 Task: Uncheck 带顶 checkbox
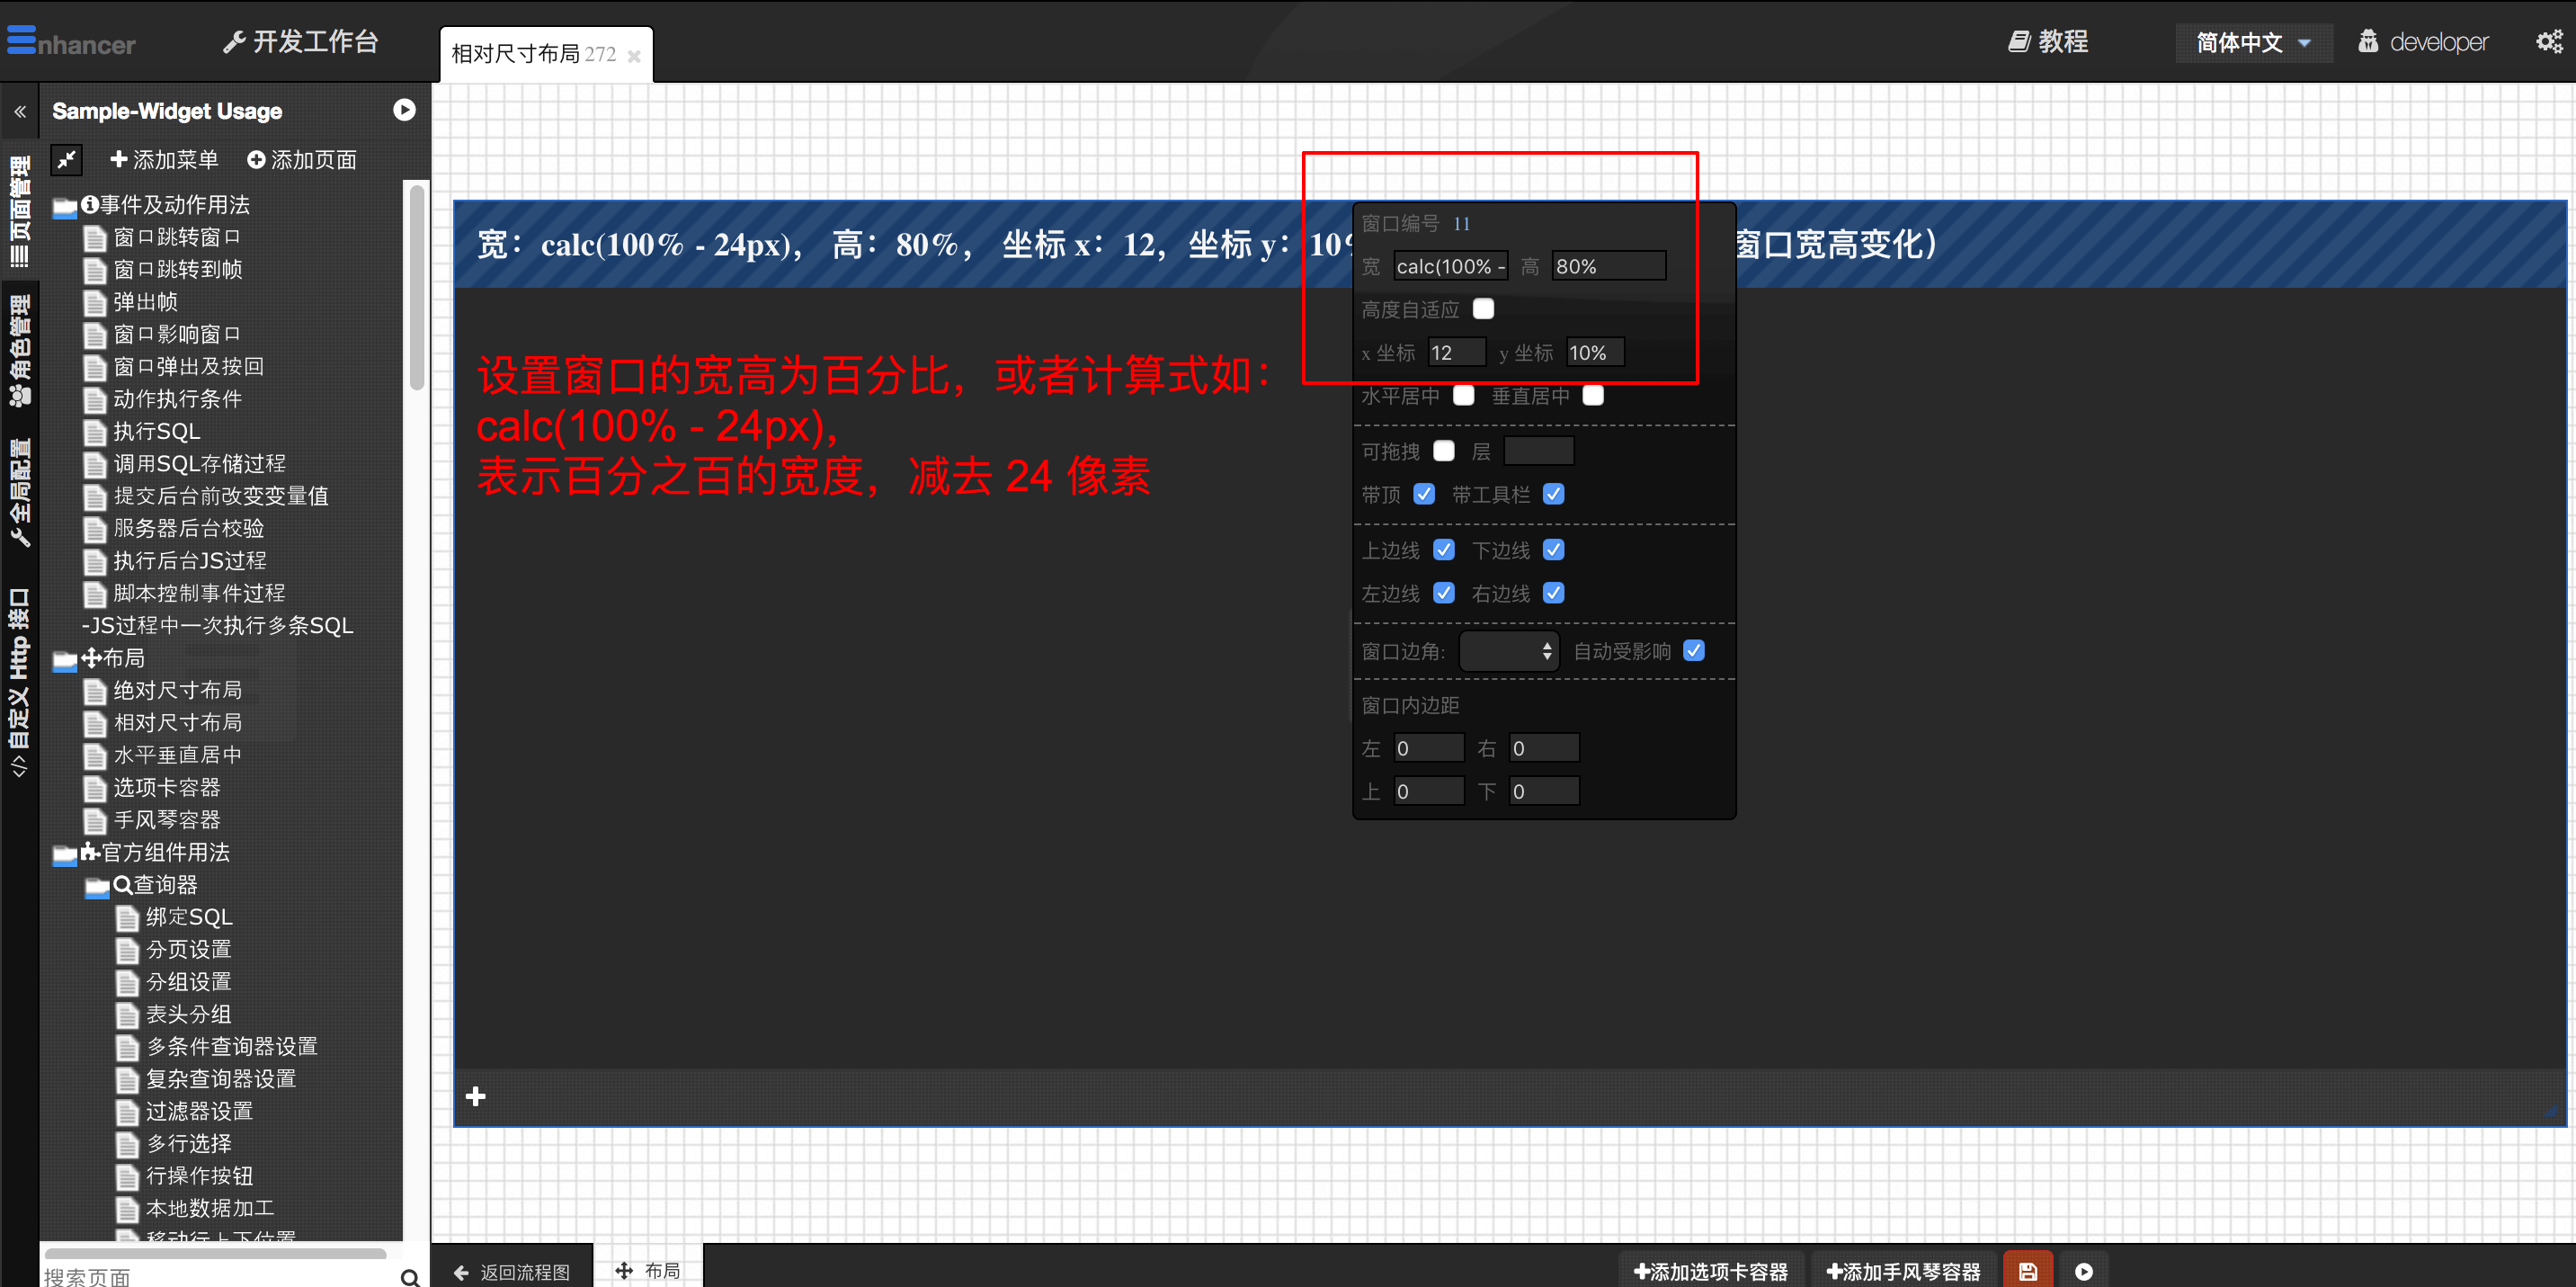pos(1424,494)
